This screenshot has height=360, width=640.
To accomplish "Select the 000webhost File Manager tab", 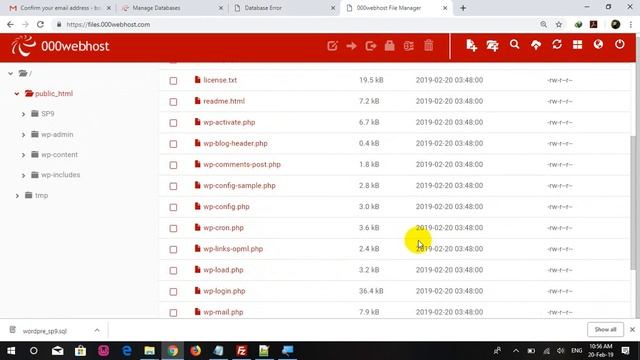I will coord(395,8).
